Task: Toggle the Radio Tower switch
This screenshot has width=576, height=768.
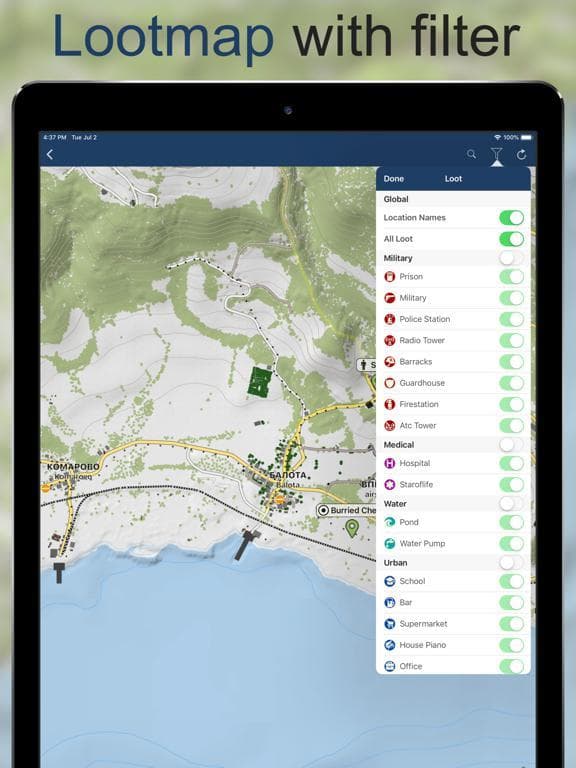Action: 511,340
